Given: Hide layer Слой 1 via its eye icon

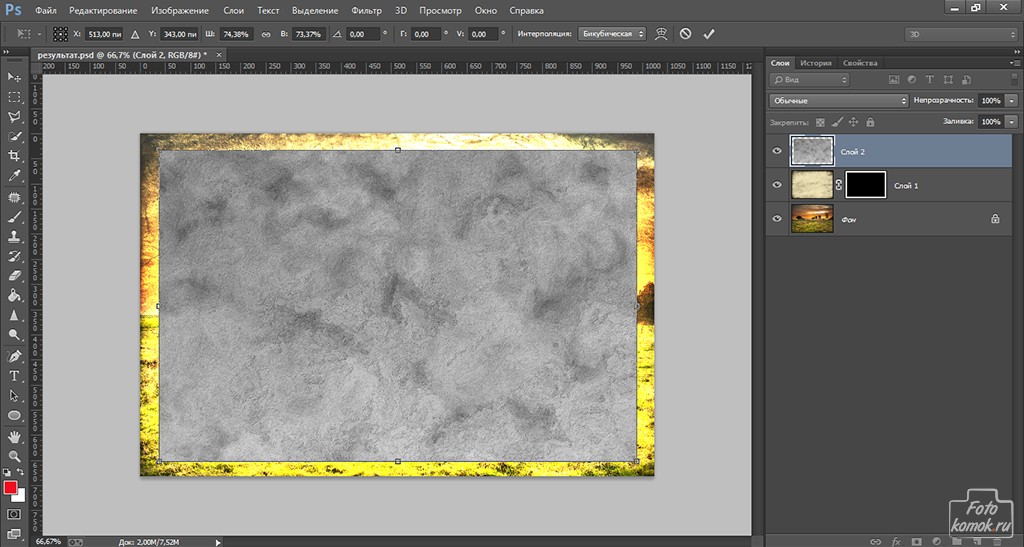Looking at the screenshot, I should click(777, 185).
